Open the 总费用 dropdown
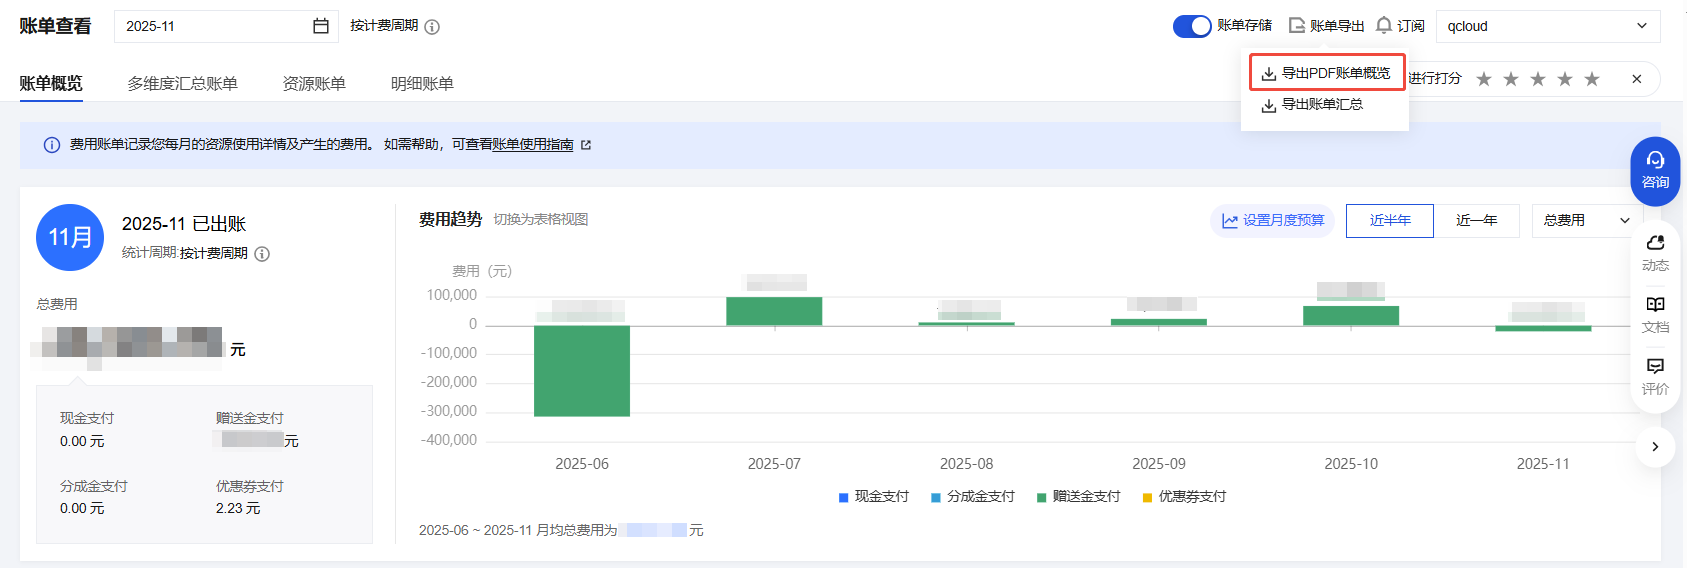1687x568 pixels. tap(1586, 220)
